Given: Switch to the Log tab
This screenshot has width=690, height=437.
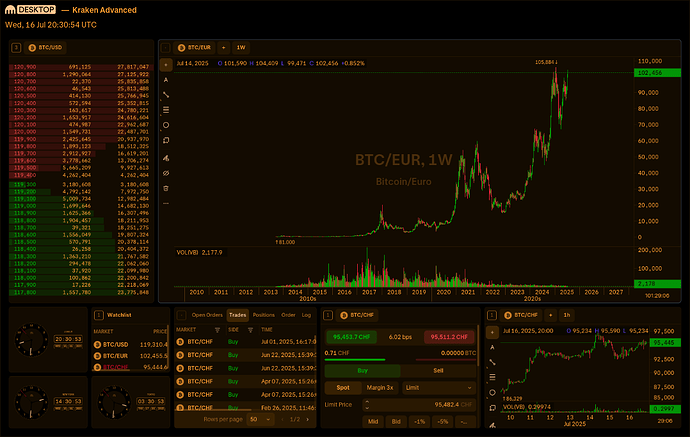Looking at the screenshot, I should pyautogui.click(x=306, y=315).
